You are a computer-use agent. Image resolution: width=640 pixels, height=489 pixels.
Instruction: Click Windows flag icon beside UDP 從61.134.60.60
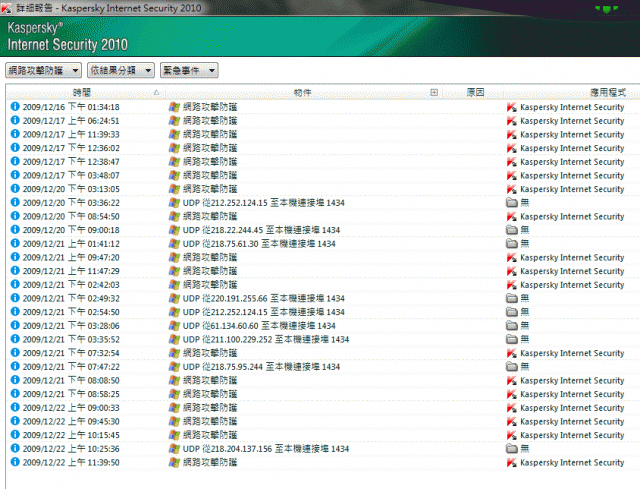tap(174, 326)
